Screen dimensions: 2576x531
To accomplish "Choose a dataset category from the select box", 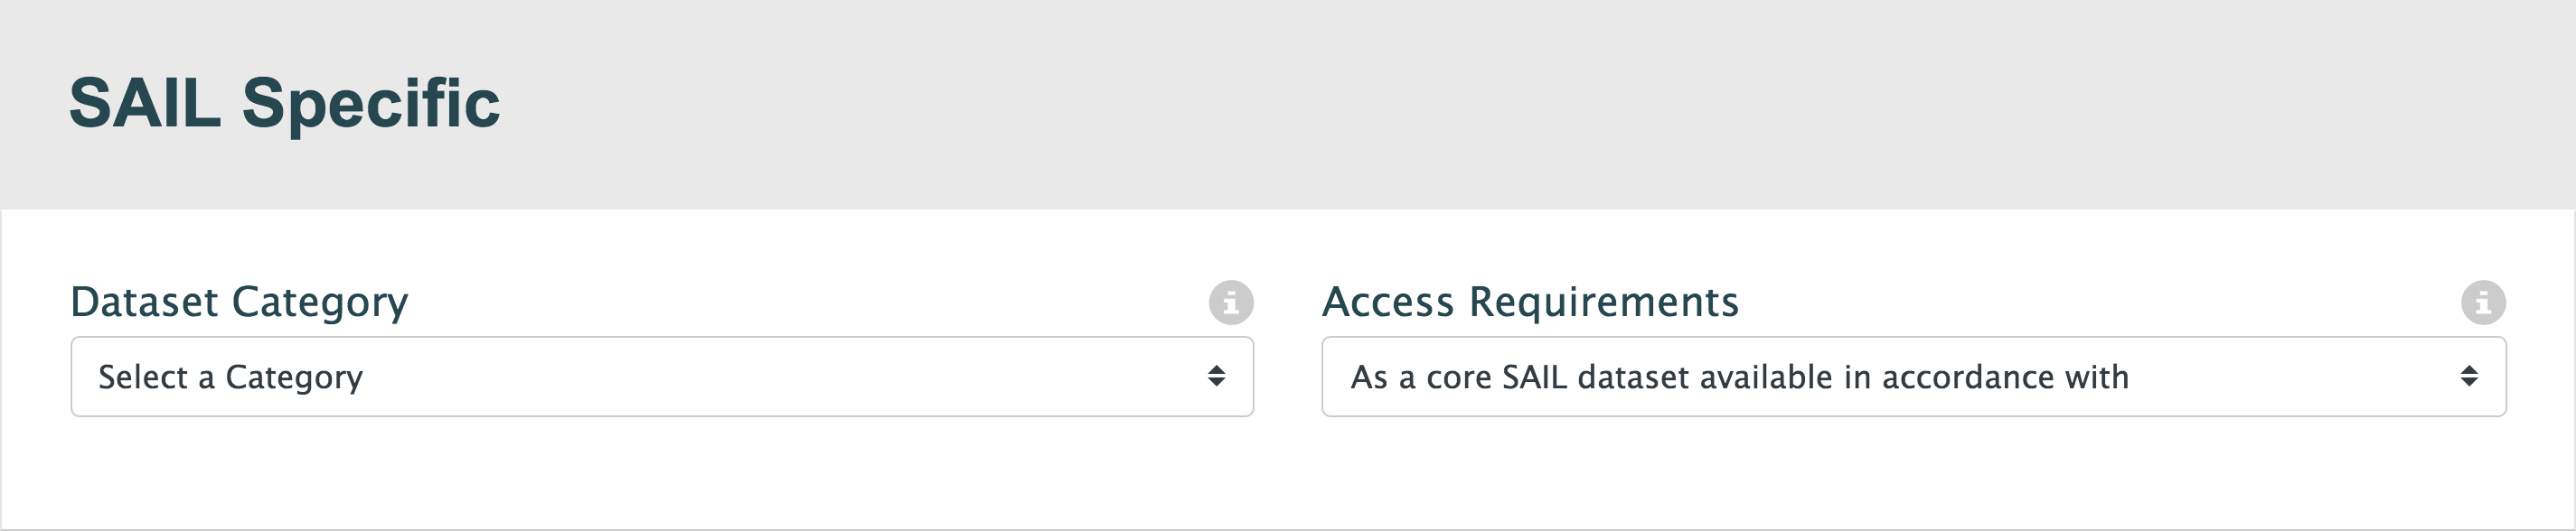I will [661, 377].
